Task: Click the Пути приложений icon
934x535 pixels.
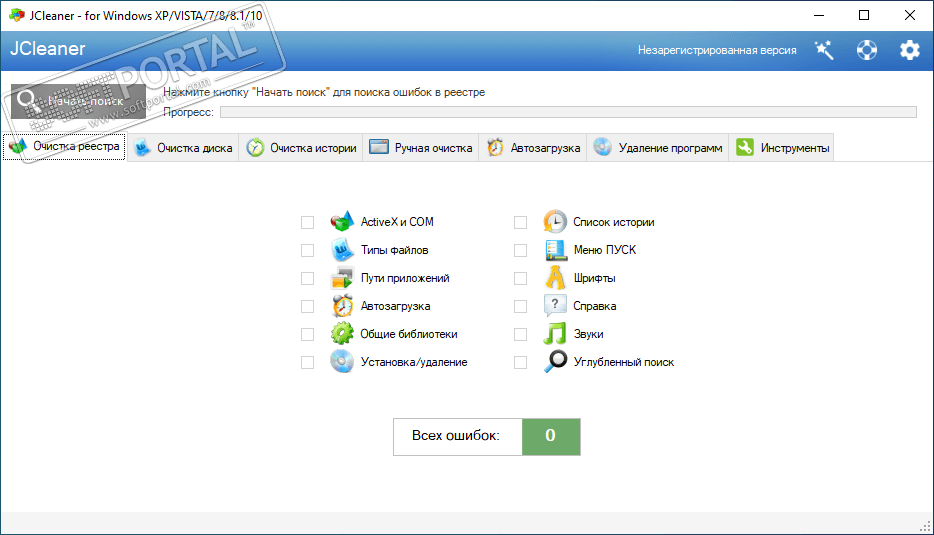Action: point(342,278)
